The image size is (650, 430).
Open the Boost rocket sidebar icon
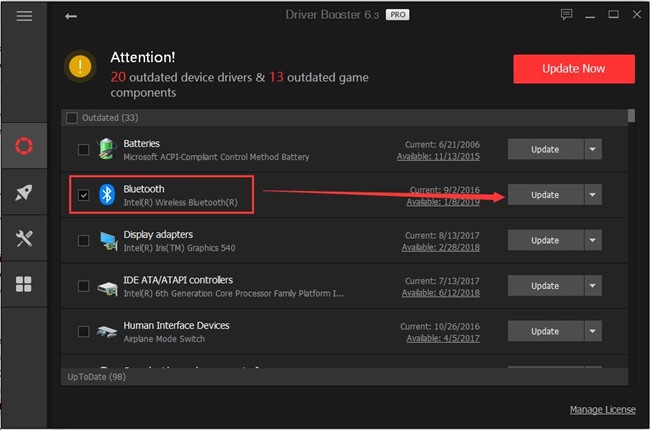point(24,192)
